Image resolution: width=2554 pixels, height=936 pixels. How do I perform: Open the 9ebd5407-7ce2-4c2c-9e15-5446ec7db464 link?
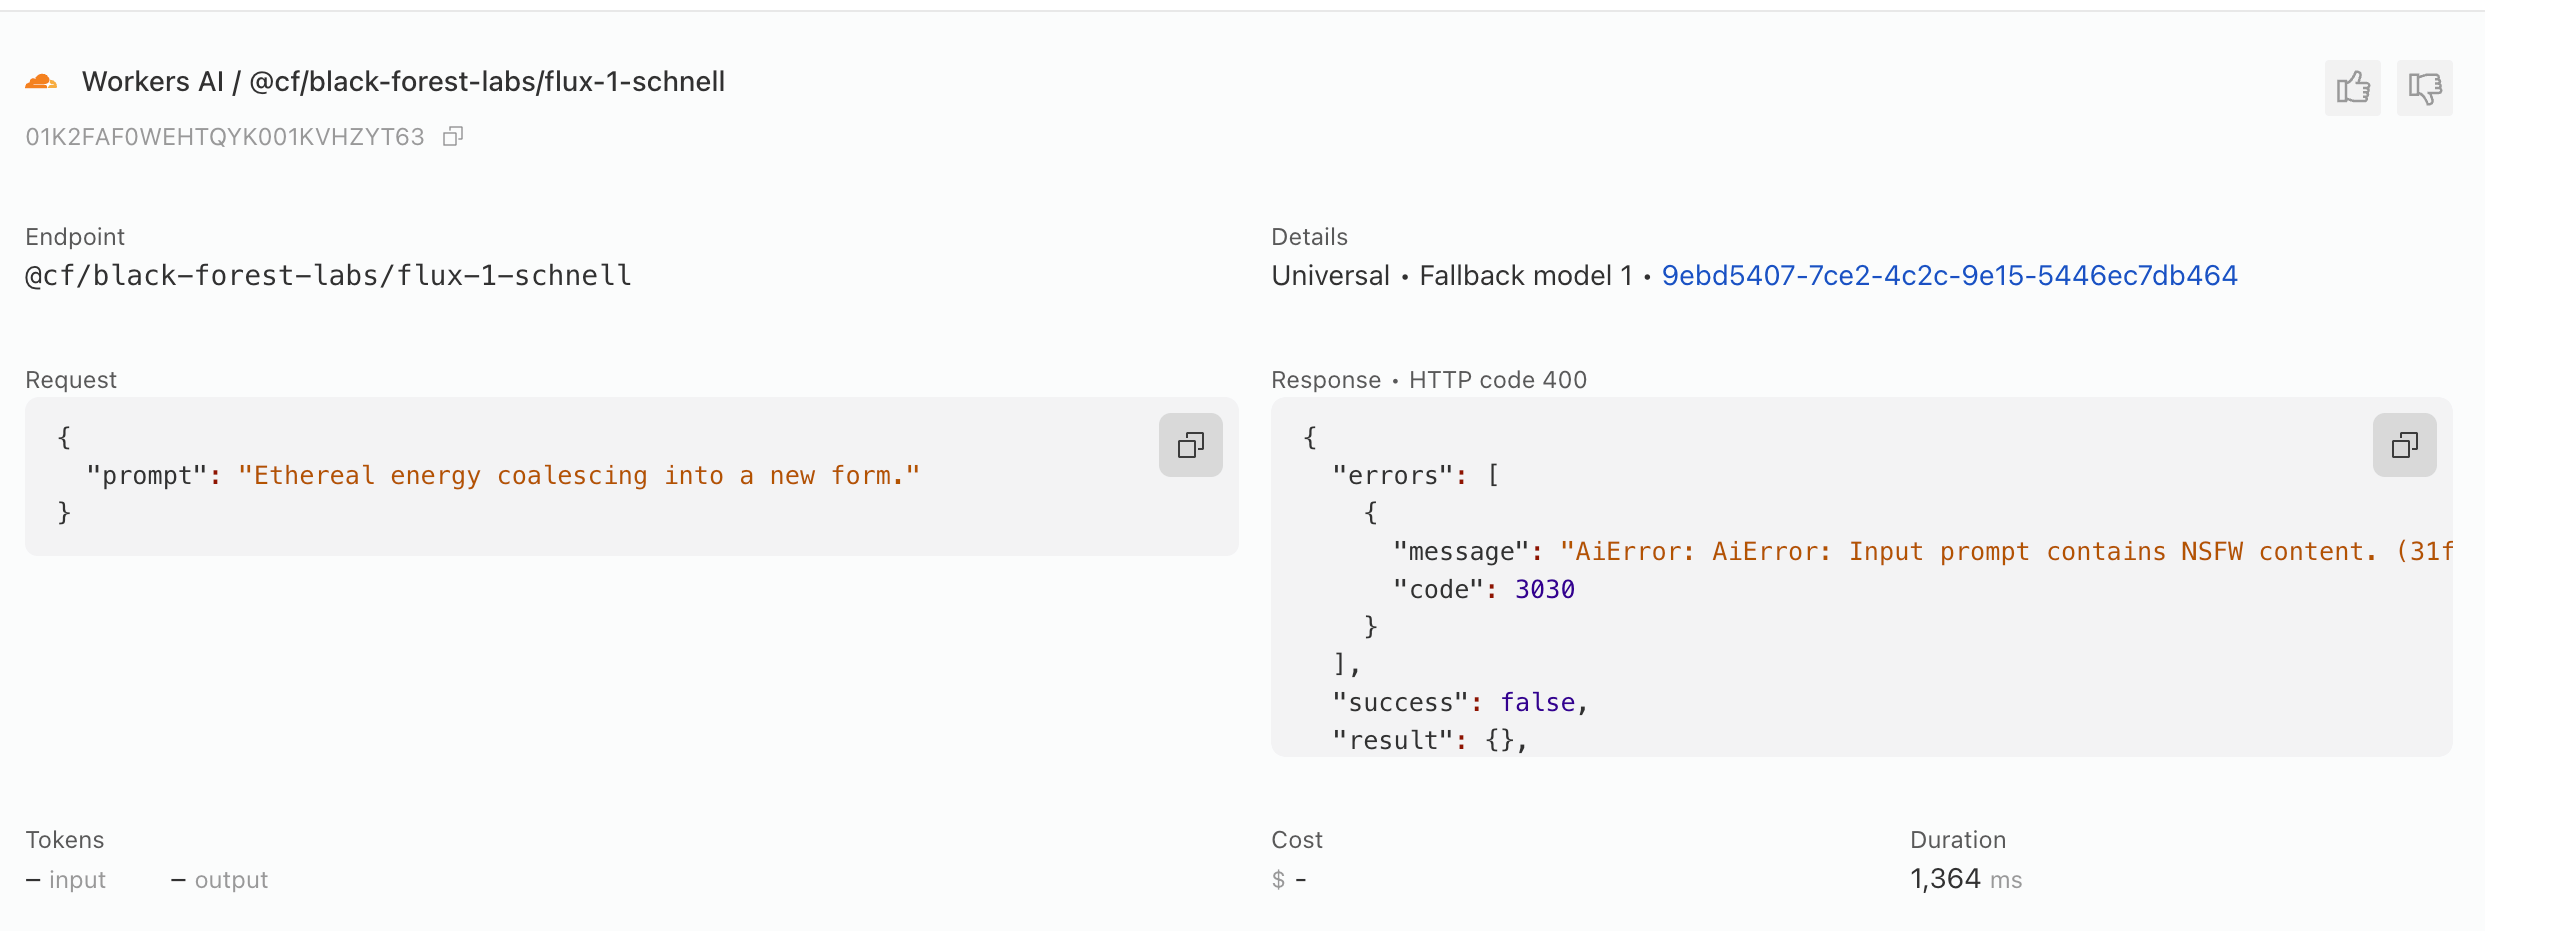pos(1949,276)
